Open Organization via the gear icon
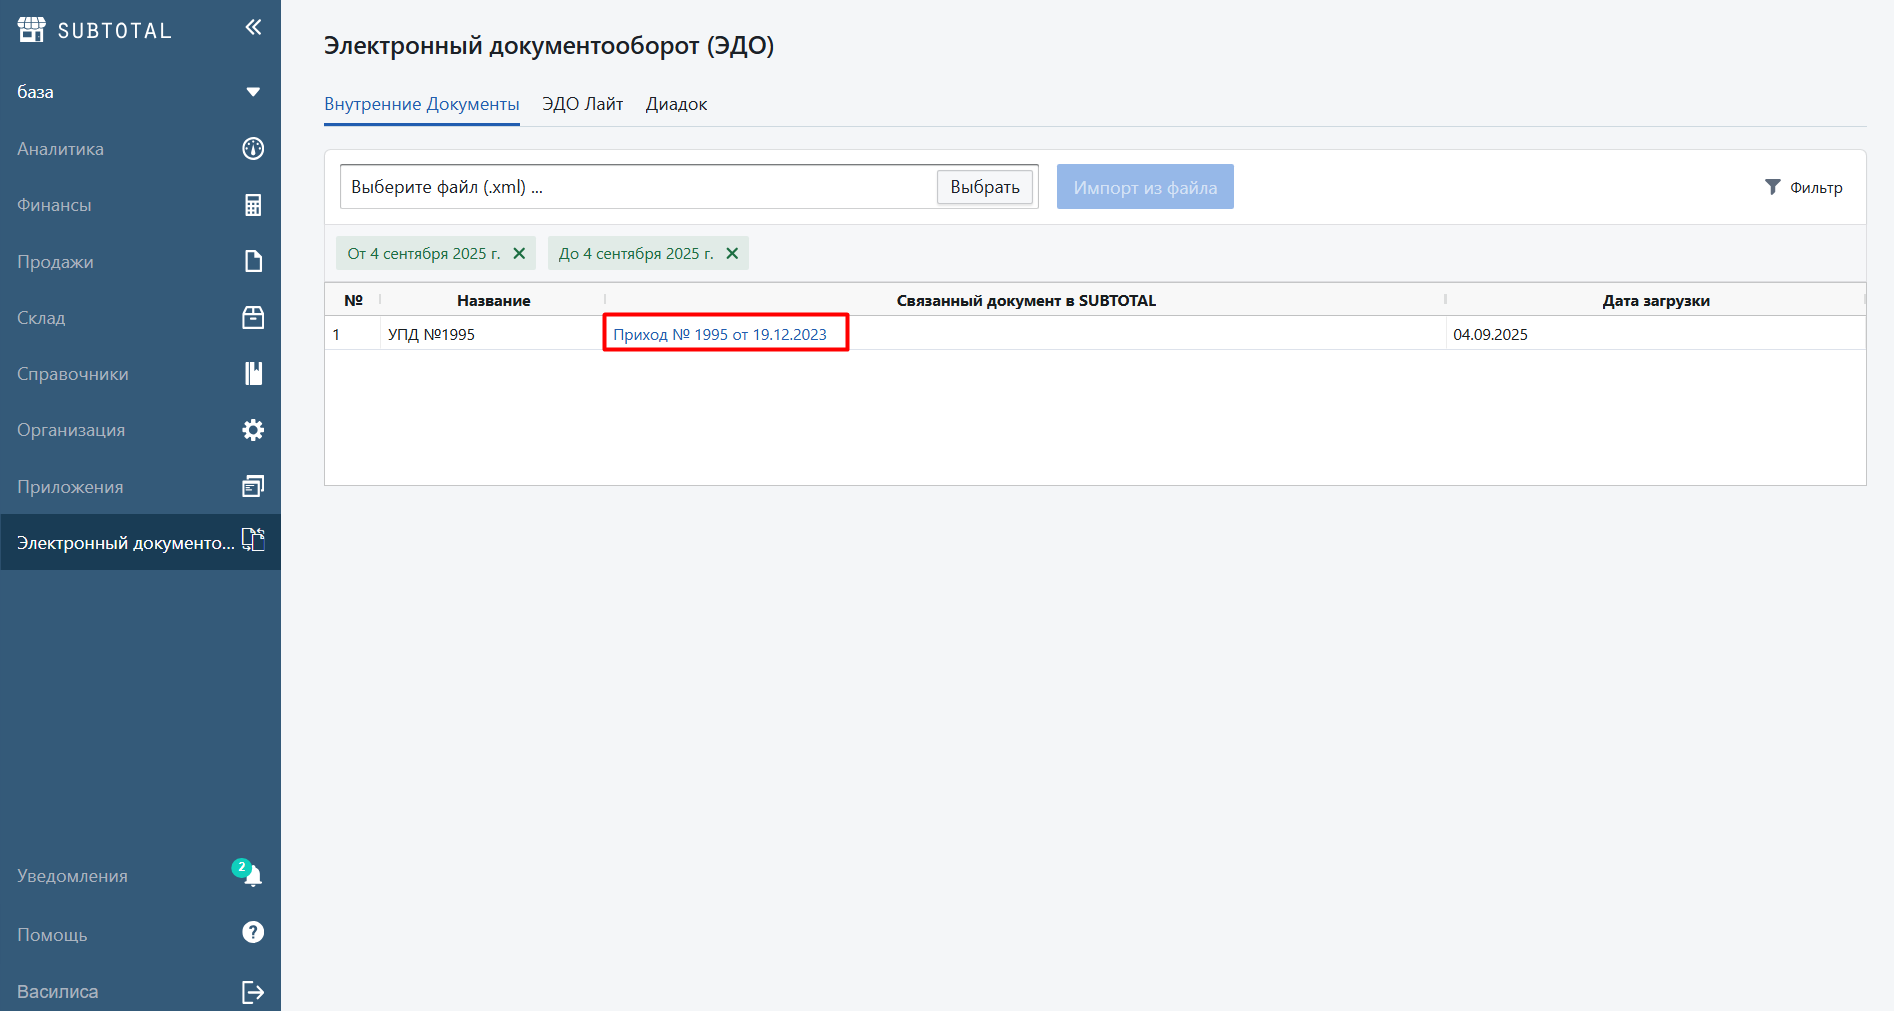Screen dimensions: 1894x1011 (253, 430)
